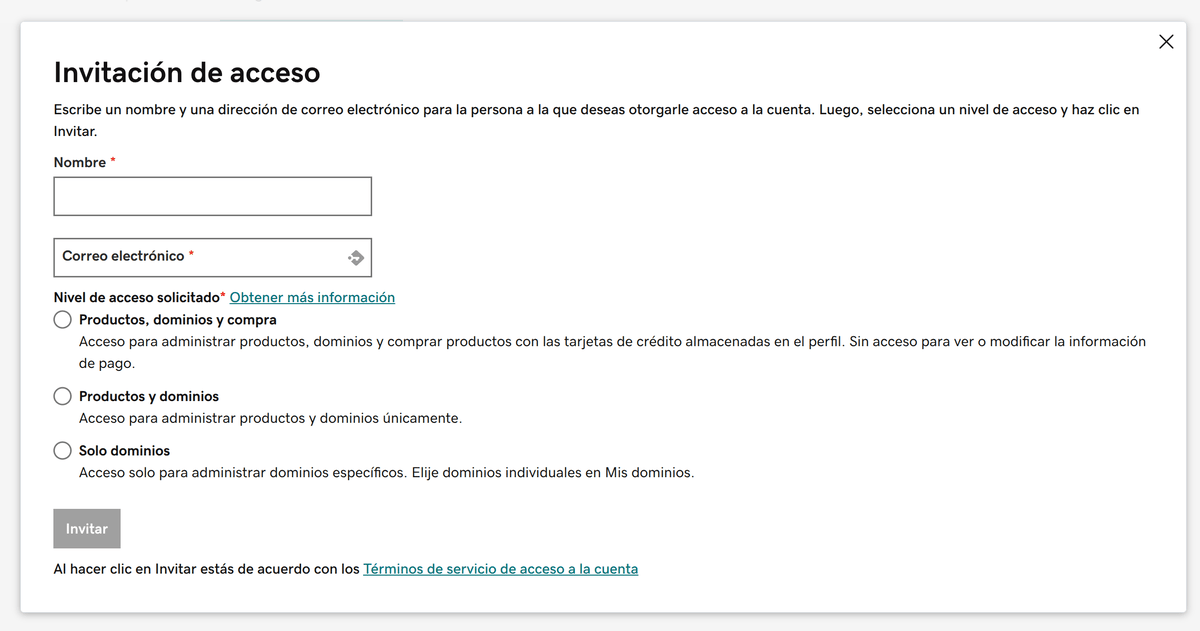Click the password-manager icon inside the email box
This screenshot has height=631, width=1200.
(x=356, y=257)
